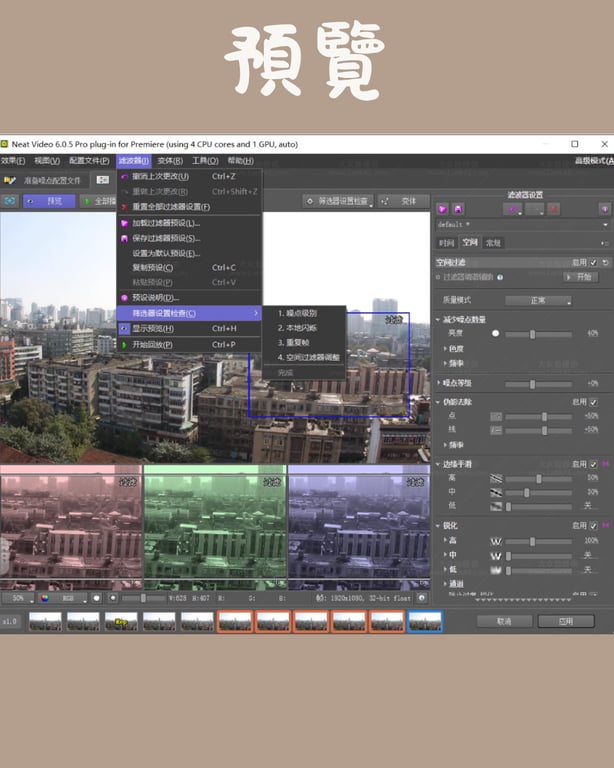Click the panel options icon at the right of the tabs row
614x768 pixels.
tap(606, 243)
